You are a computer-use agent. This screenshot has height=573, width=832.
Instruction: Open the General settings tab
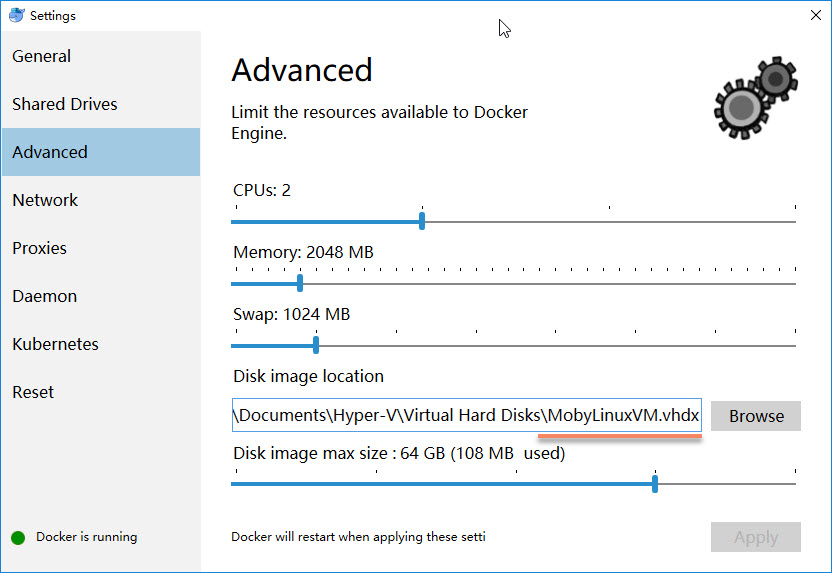tap(42, 56)
